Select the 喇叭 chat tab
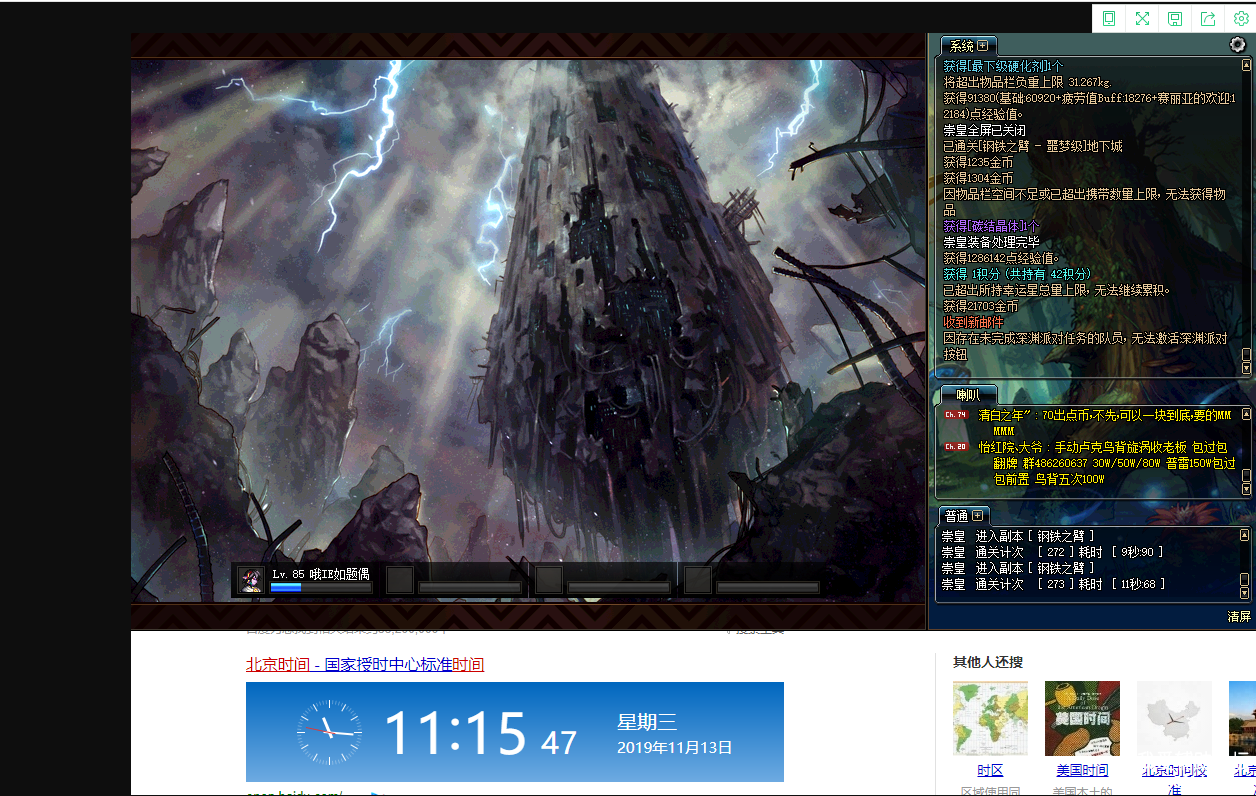Image resolution: width=1256 pixels, height=796 pixels. tap(968, 395)
